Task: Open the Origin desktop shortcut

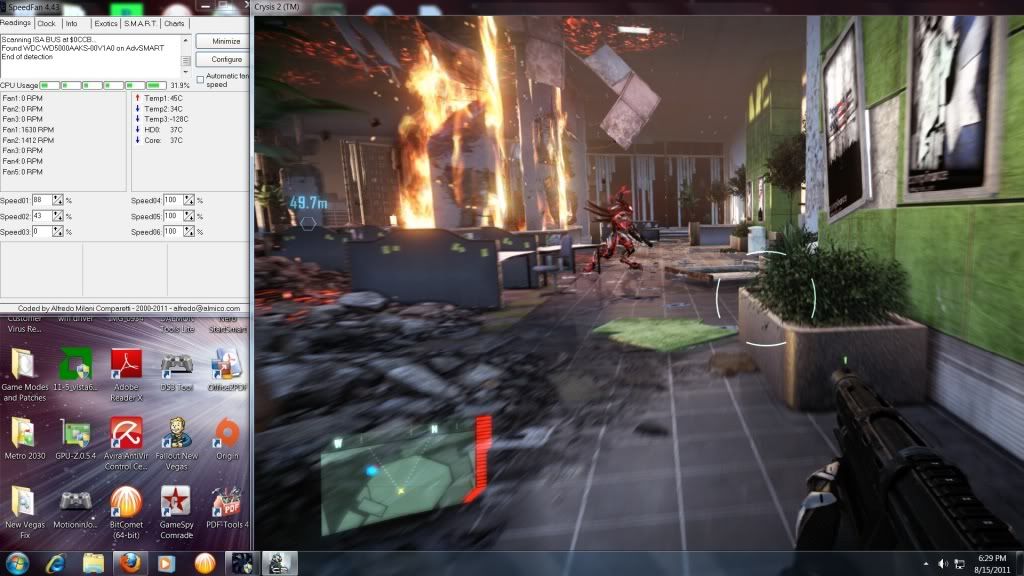Action: pos(227,439)
